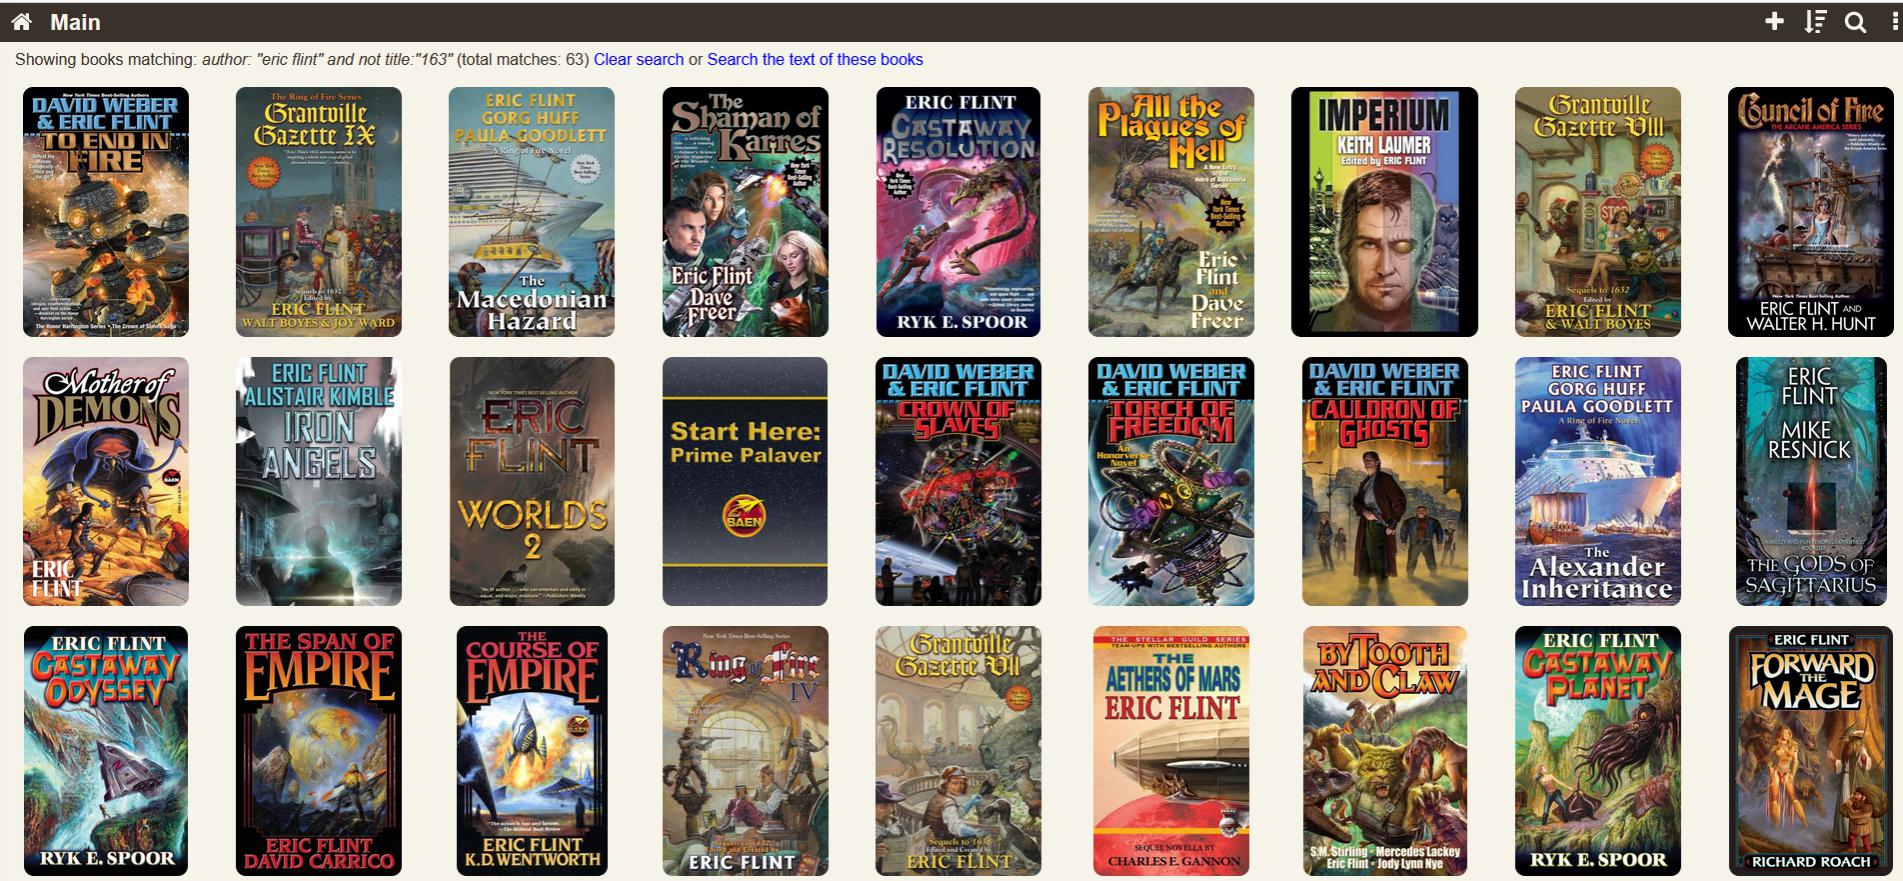Open the Torch of Freedom cover

pos(1171,481)
